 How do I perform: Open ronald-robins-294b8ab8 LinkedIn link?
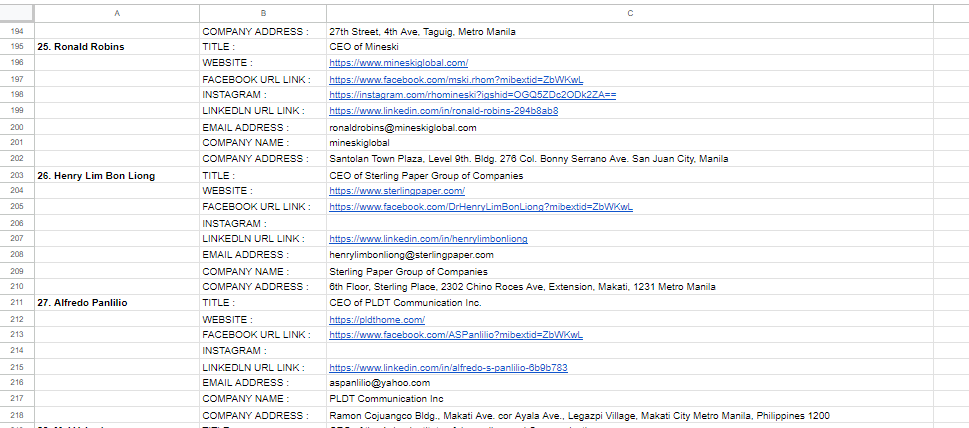(x=444, y=111)
